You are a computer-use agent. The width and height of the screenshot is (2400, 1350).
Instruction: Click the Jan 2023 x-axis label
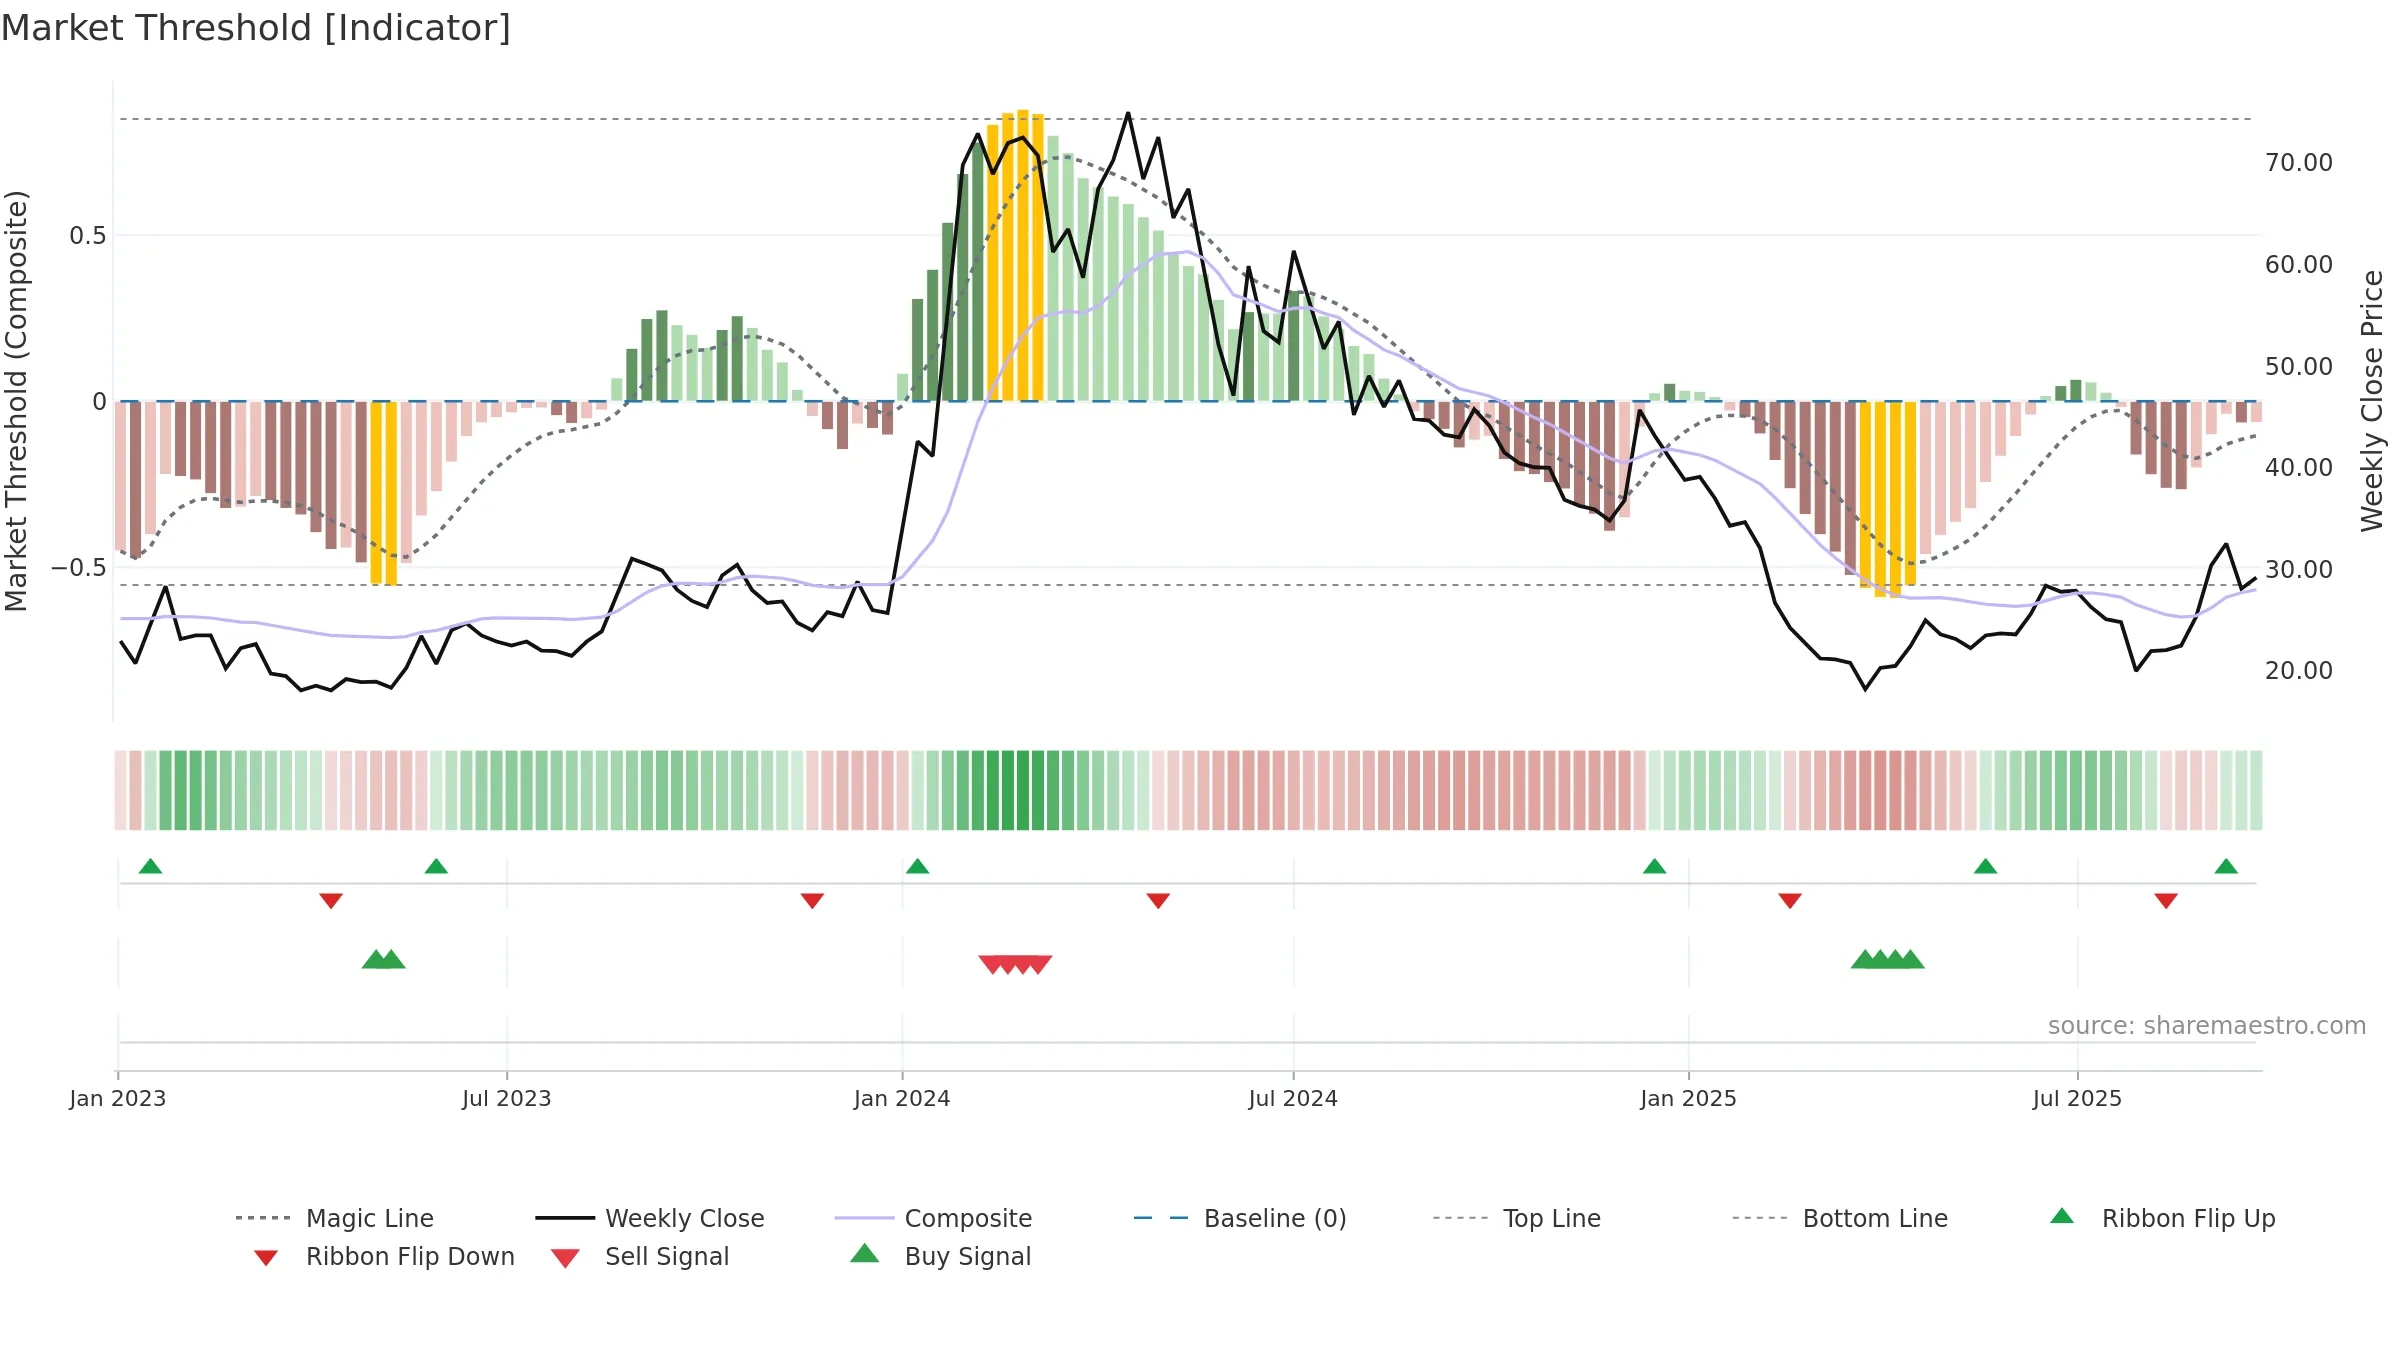click(118, 1098)
